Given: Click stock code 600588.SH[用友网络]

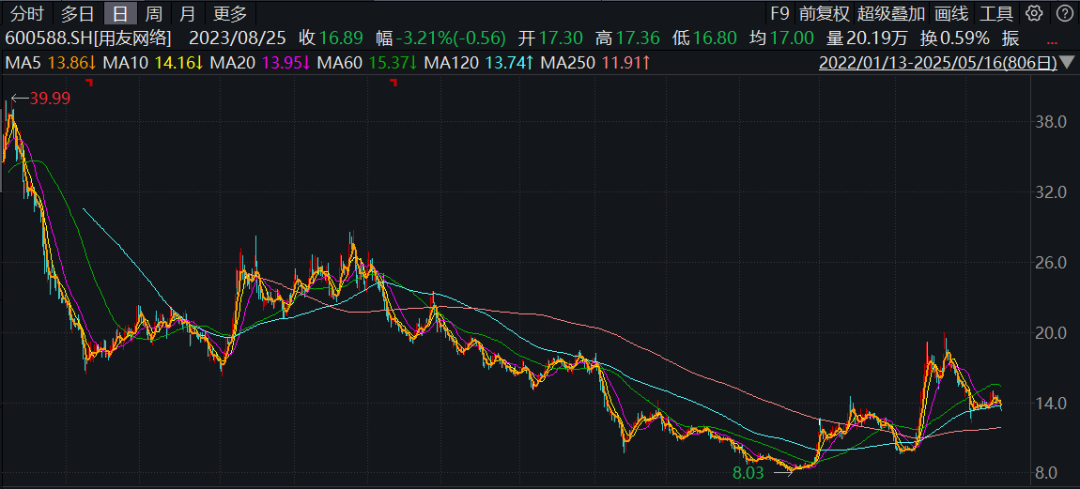Looking at the screenshot, I should click(x=88, y=38).
